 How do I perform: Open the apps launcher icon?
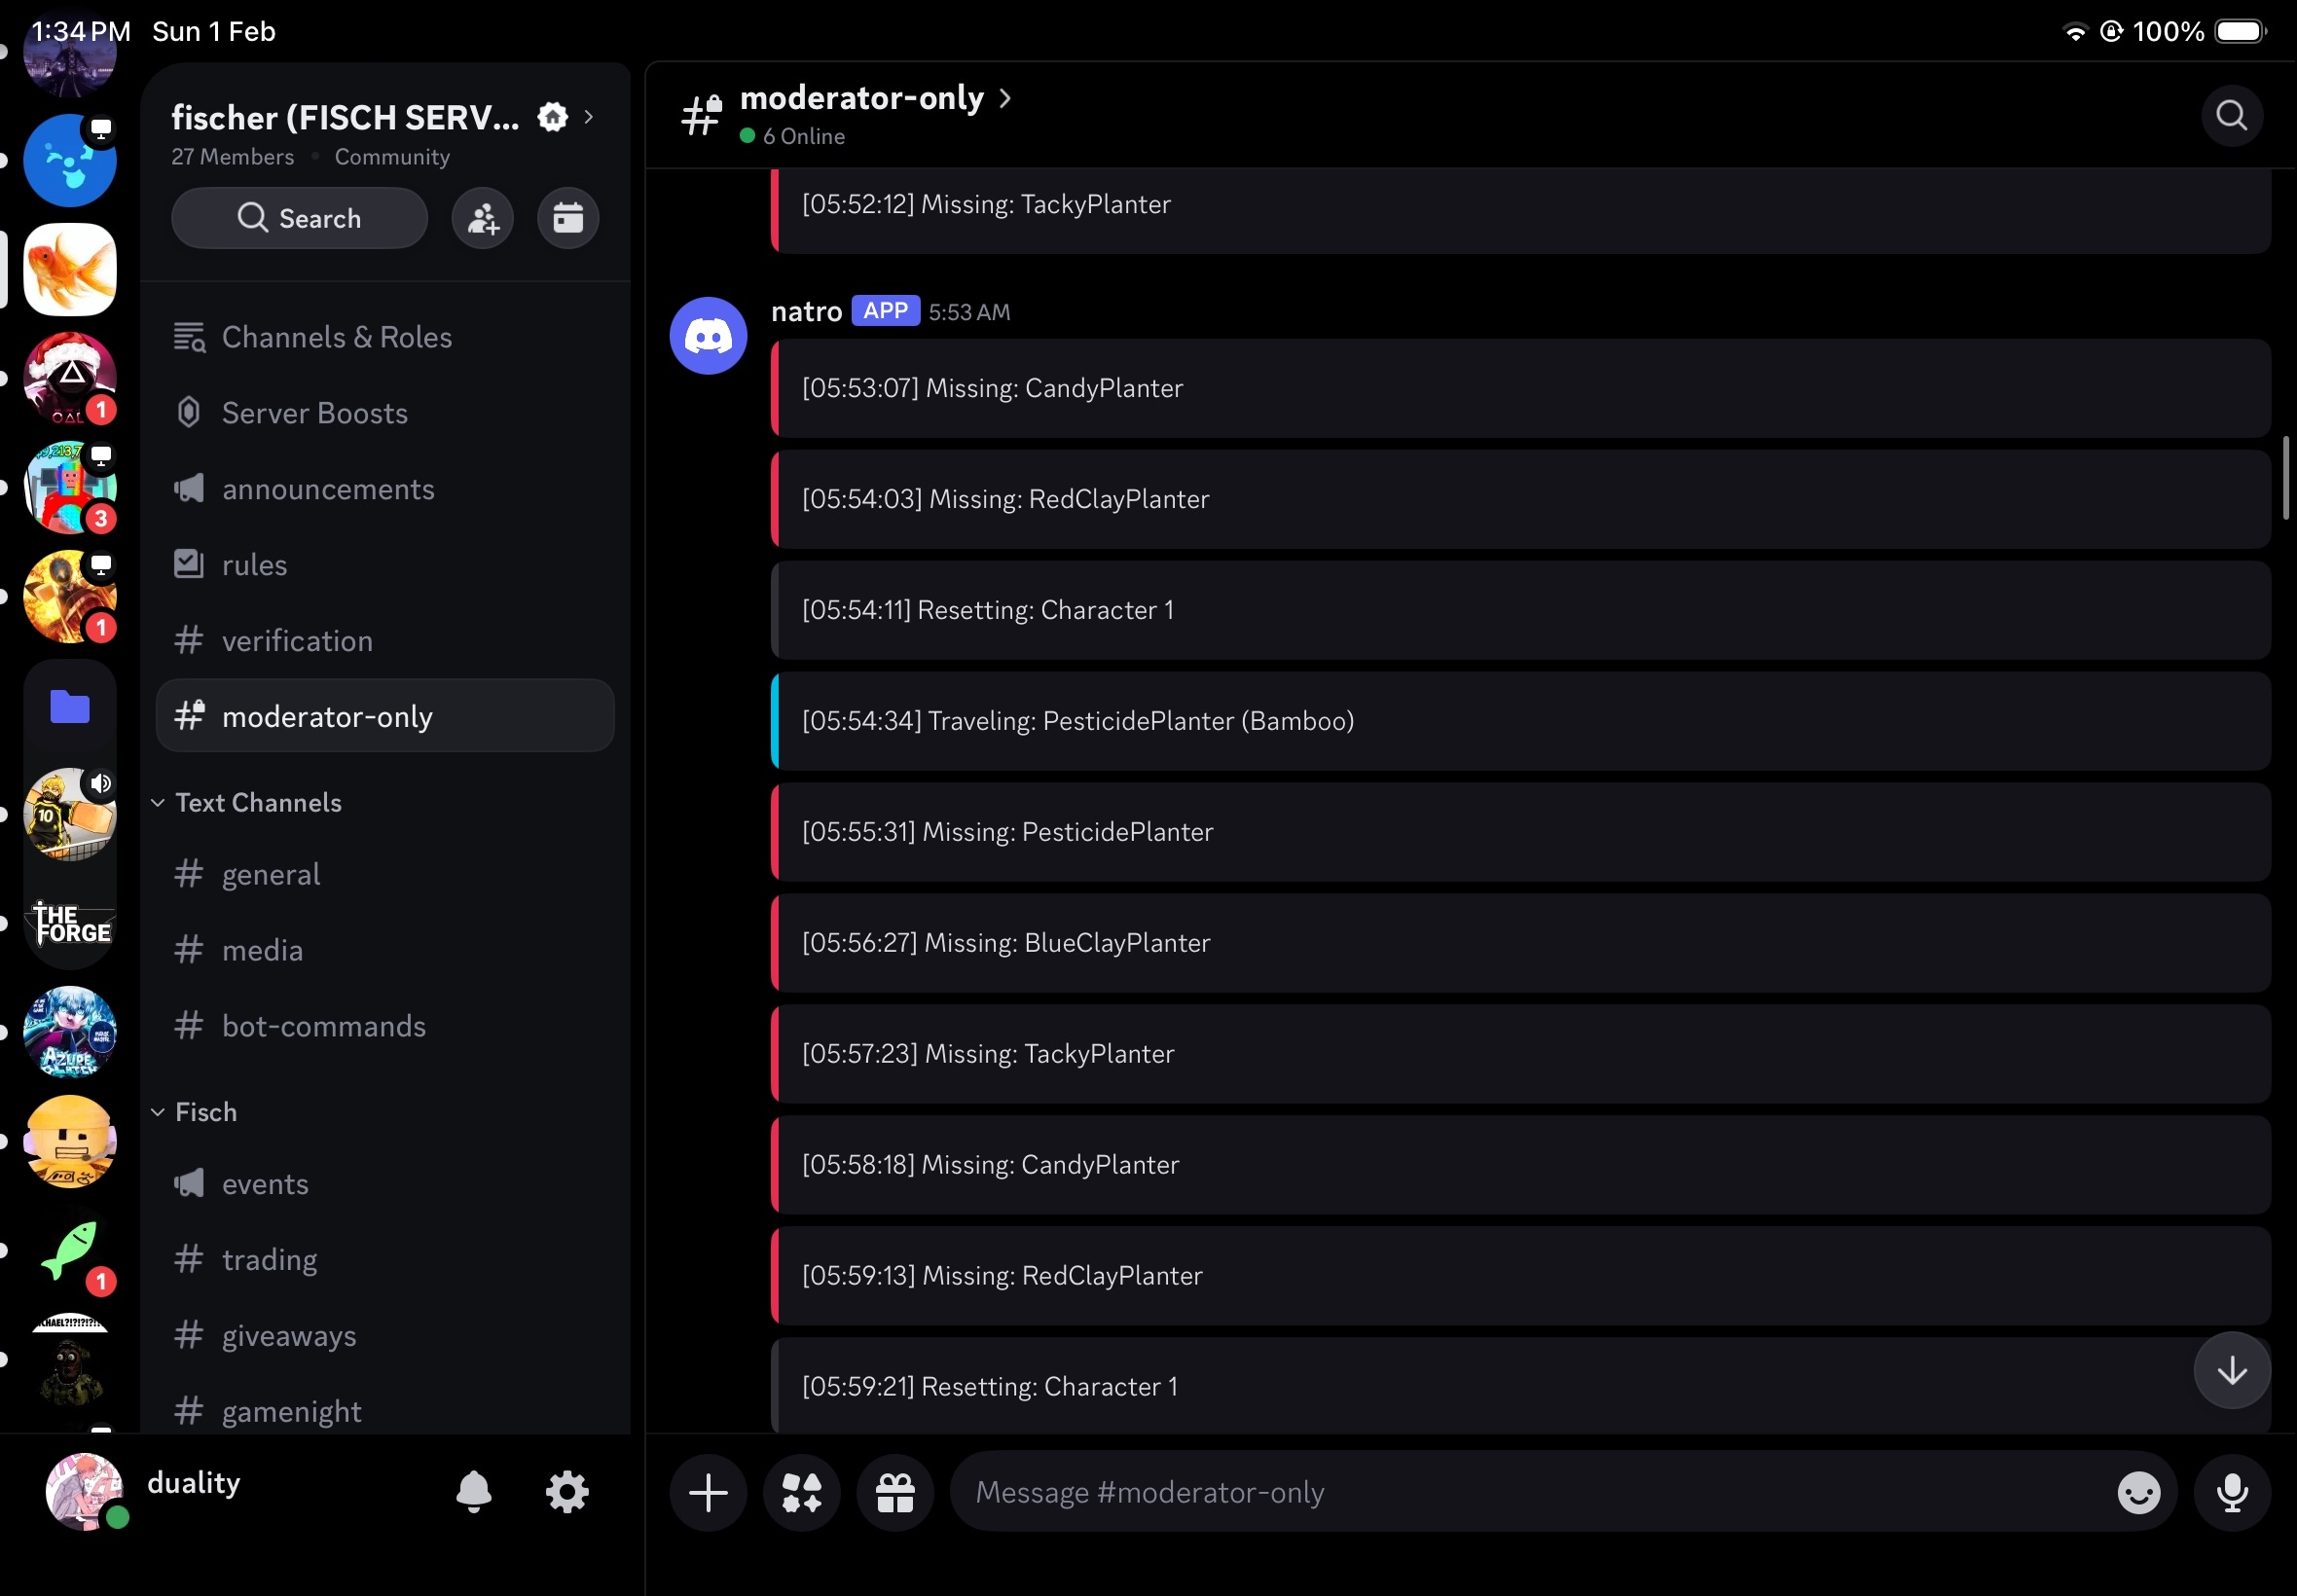coord(801,1492)
